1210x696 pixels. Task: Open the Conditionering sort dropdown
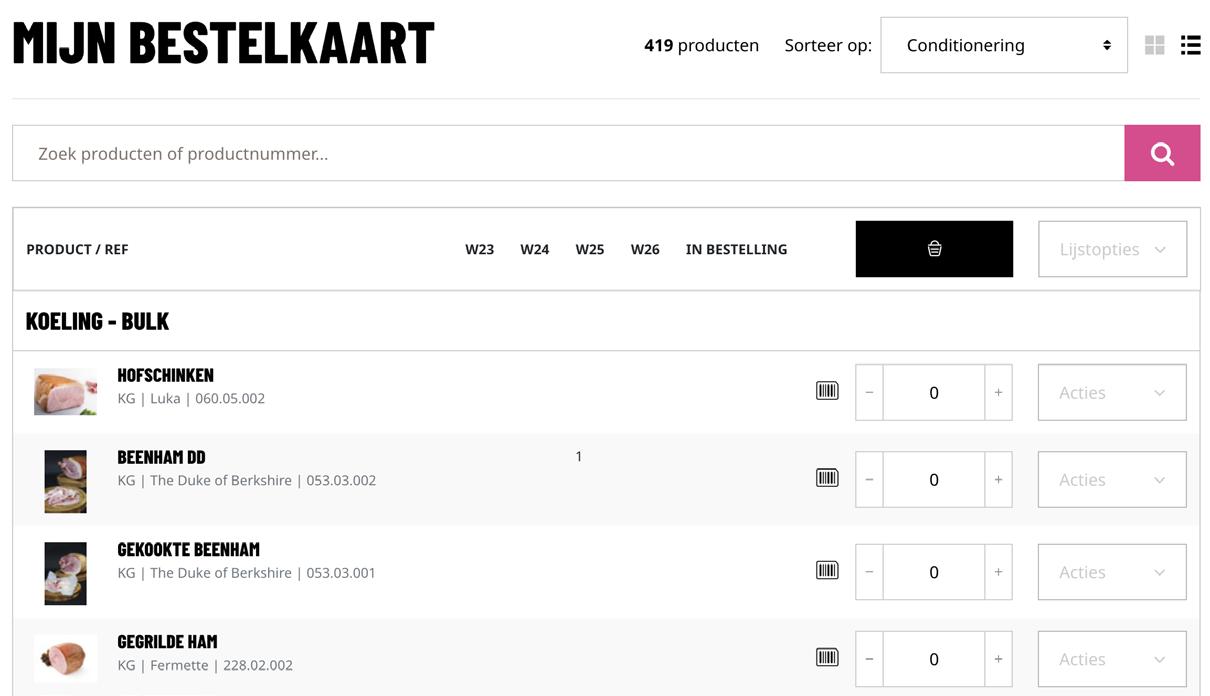pyautogui.click(x=1003, y=45)
